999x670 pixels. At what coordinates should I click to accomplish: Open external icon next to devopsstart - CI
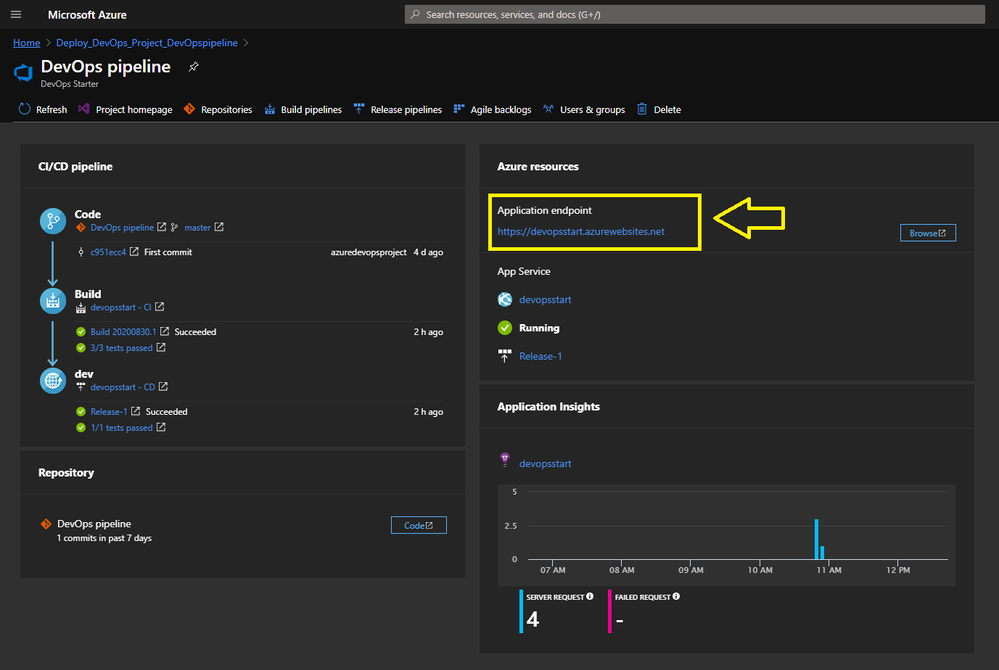(x=160, y=306)
